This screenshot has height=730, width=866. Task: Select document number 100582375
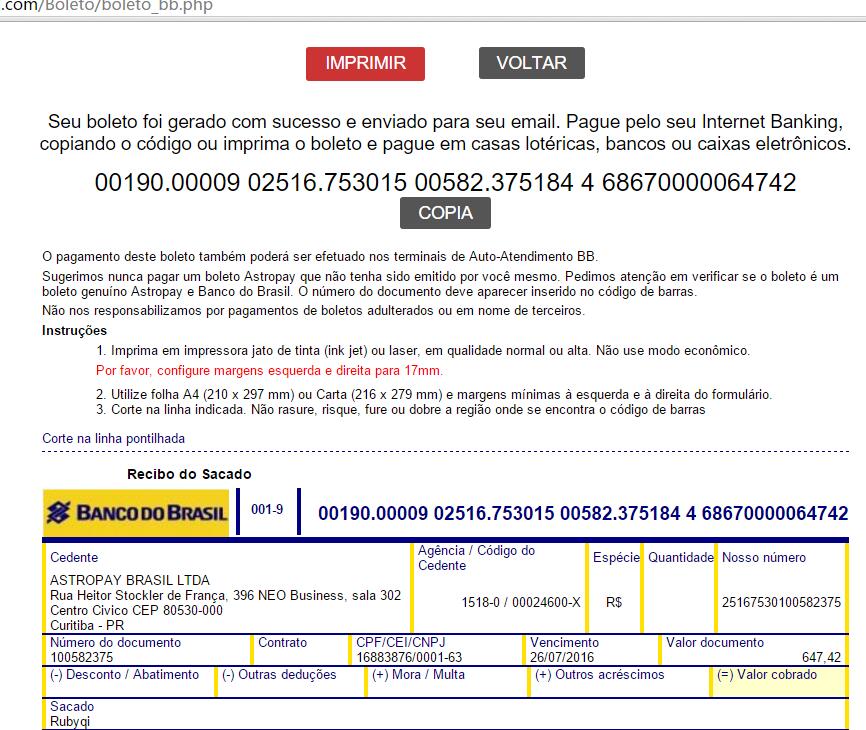[82, 657]
